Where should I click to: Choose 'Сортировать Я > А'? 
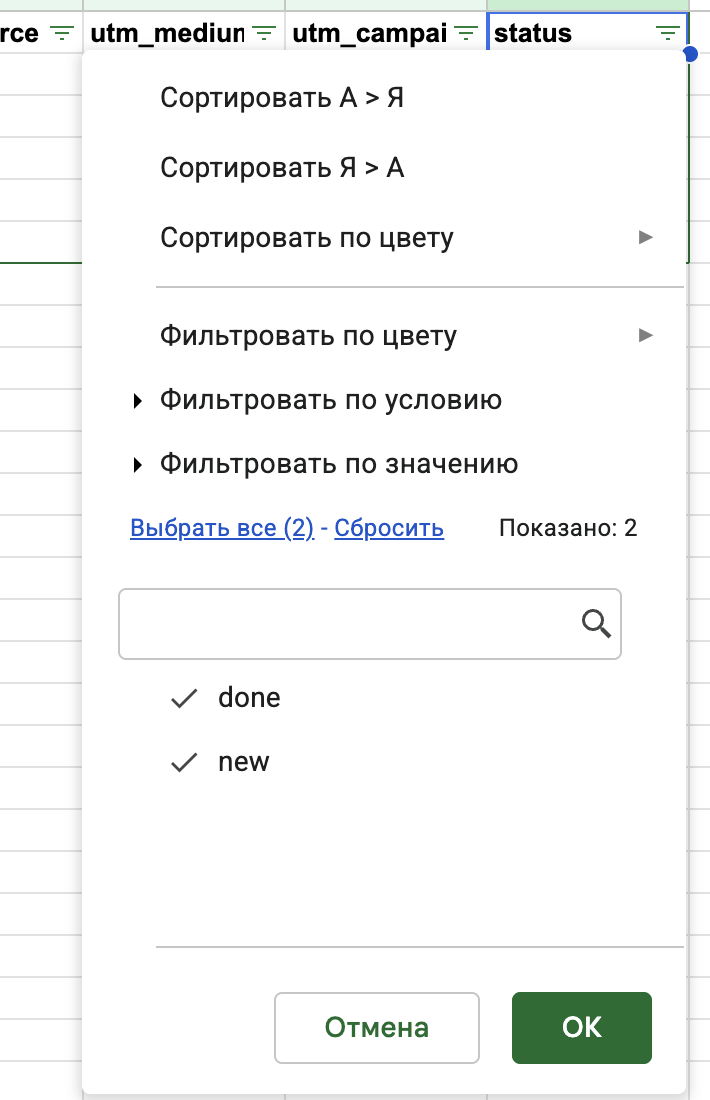[x=282, y=168]
